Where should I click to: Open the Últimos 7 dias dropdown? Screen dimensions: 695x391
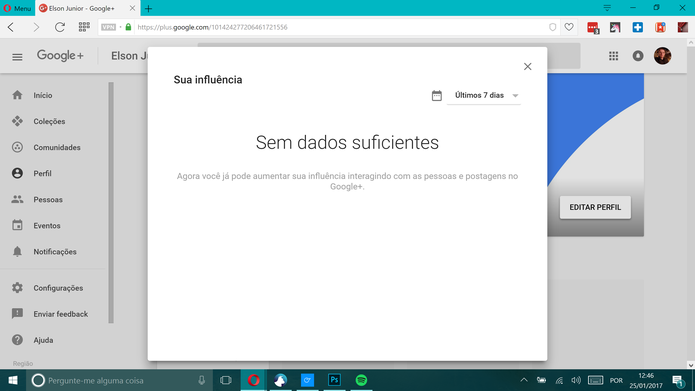pyautogui.click(x=484, y=95)
